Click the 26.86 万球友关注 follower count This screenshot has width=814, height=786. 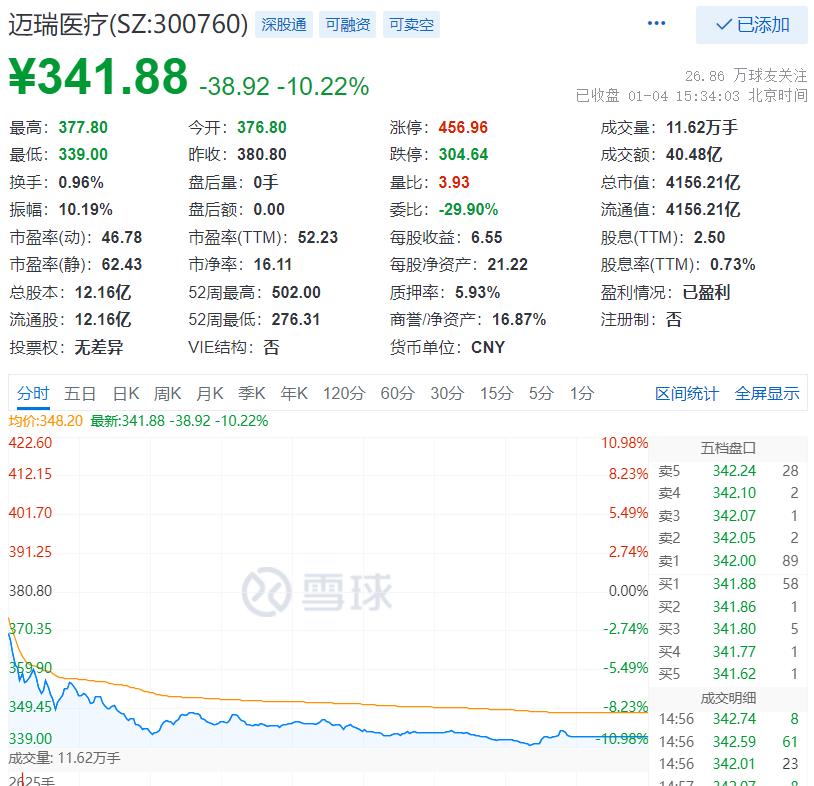(x=745, y=76)
